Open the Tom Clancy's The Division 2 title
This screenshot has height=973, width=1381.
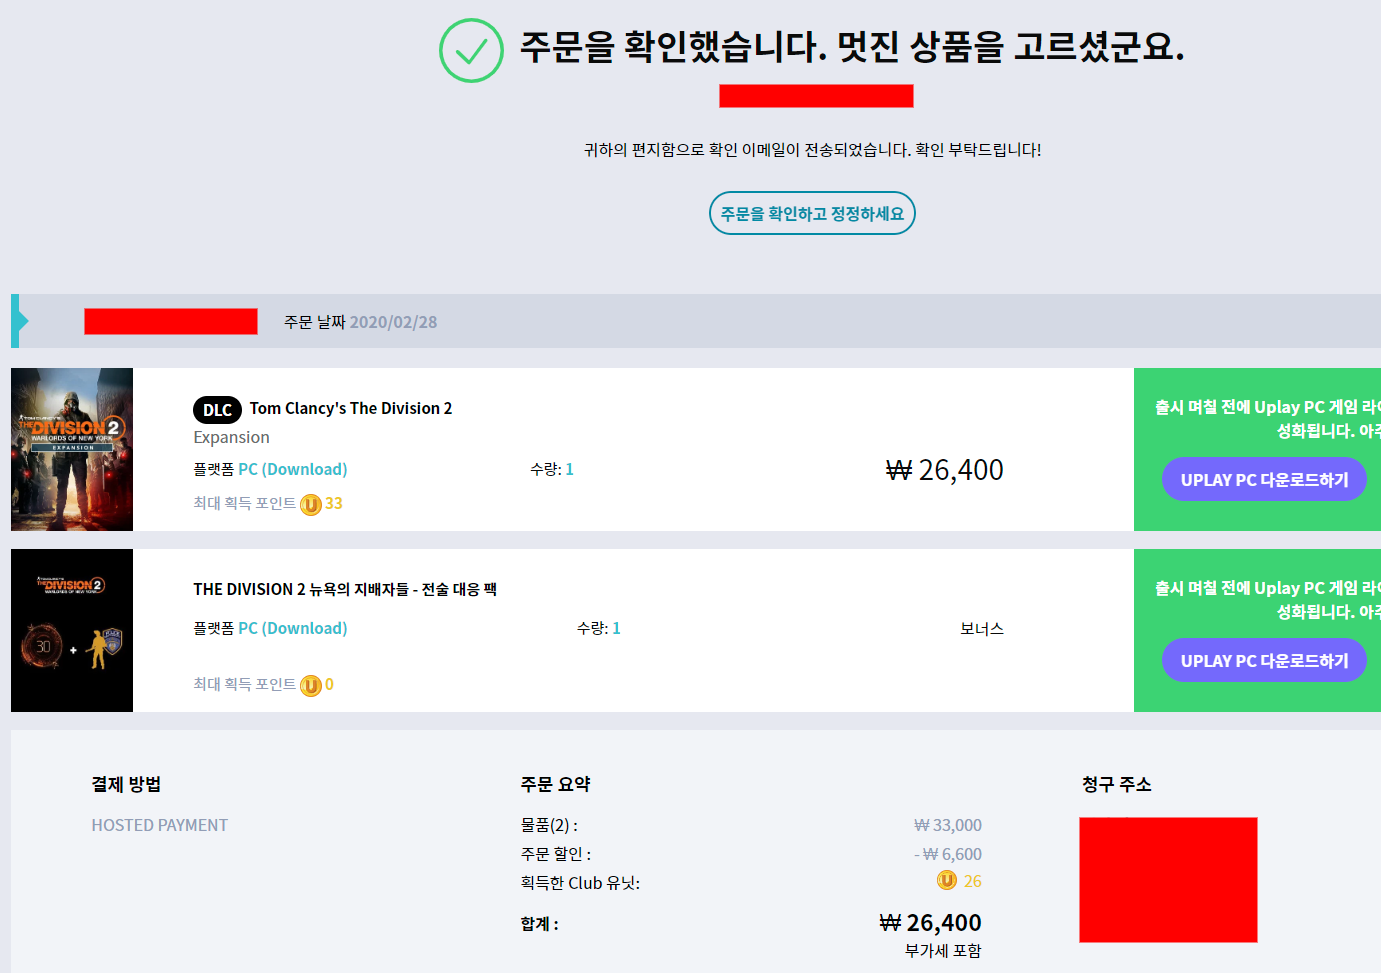[351, 408]
